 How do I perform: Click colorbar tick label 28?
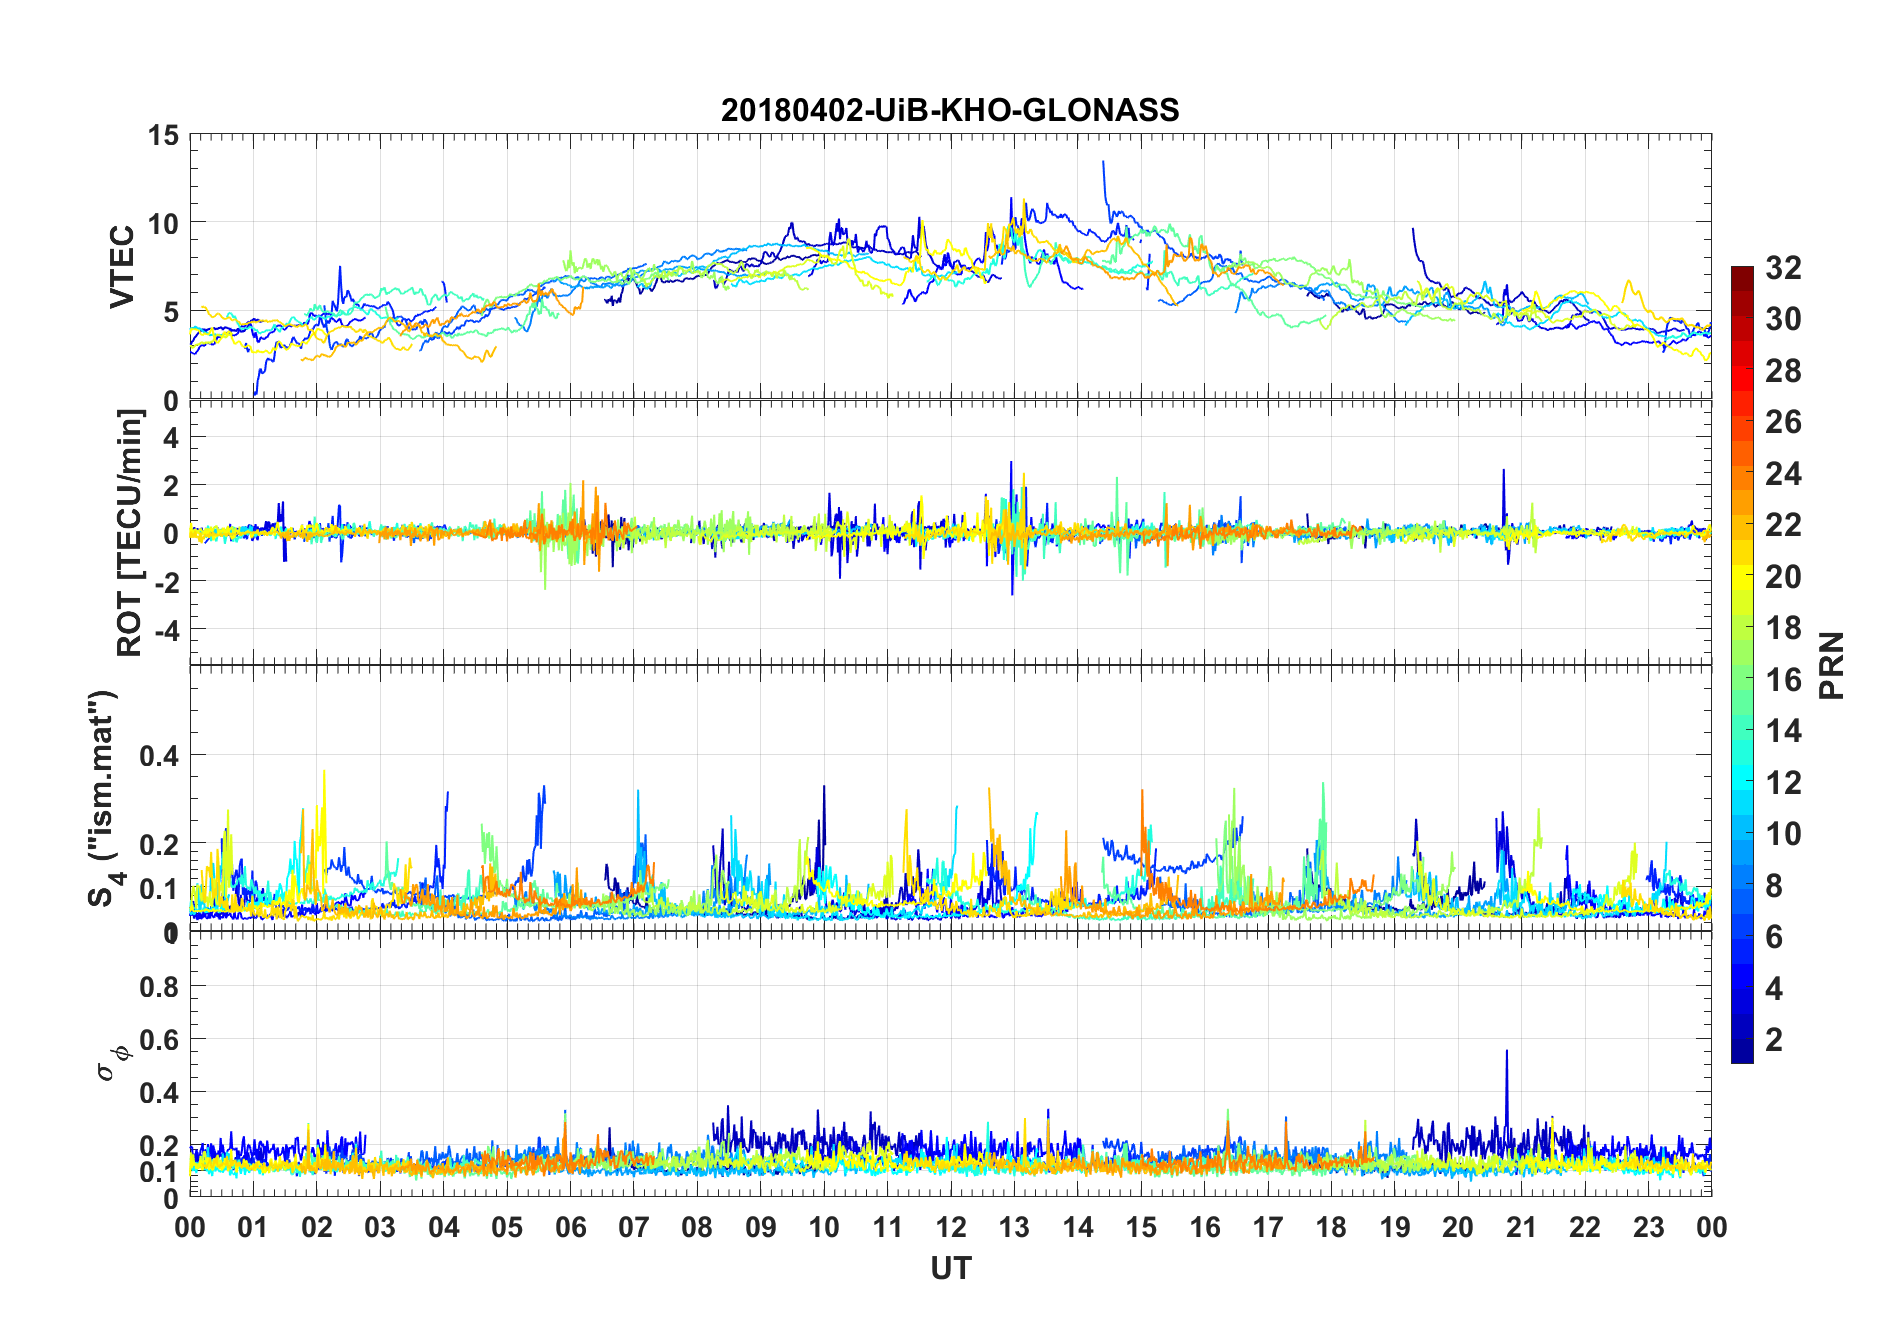[1783, 371]
